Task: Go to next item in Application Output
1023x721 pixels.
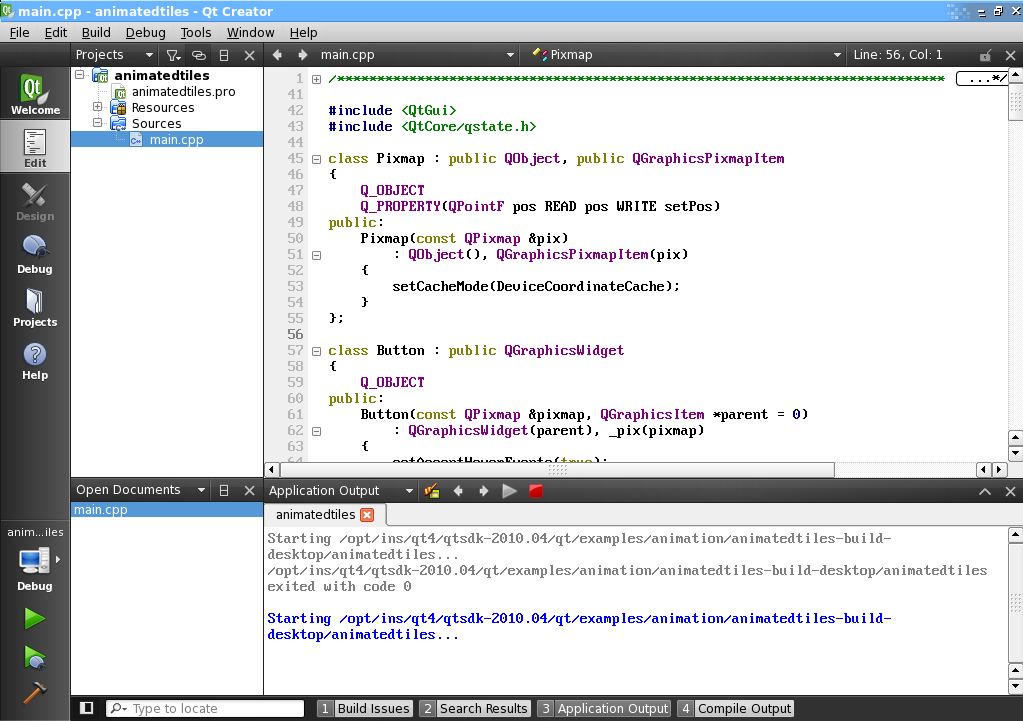Action: pyautogui.click(x=483, y=491)
